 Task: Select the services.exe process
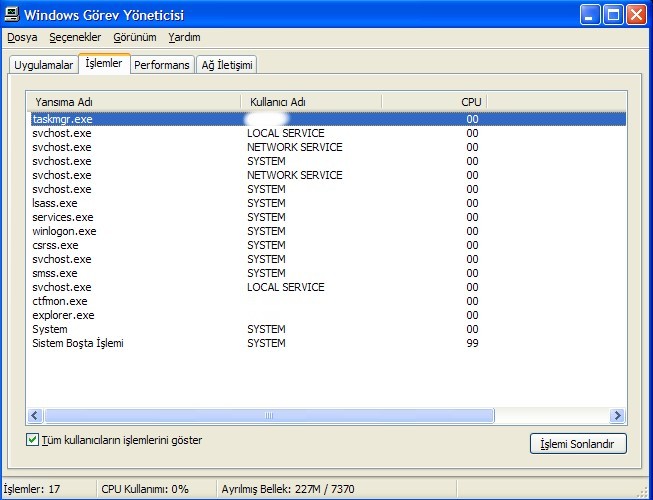(x=62, y=217)
